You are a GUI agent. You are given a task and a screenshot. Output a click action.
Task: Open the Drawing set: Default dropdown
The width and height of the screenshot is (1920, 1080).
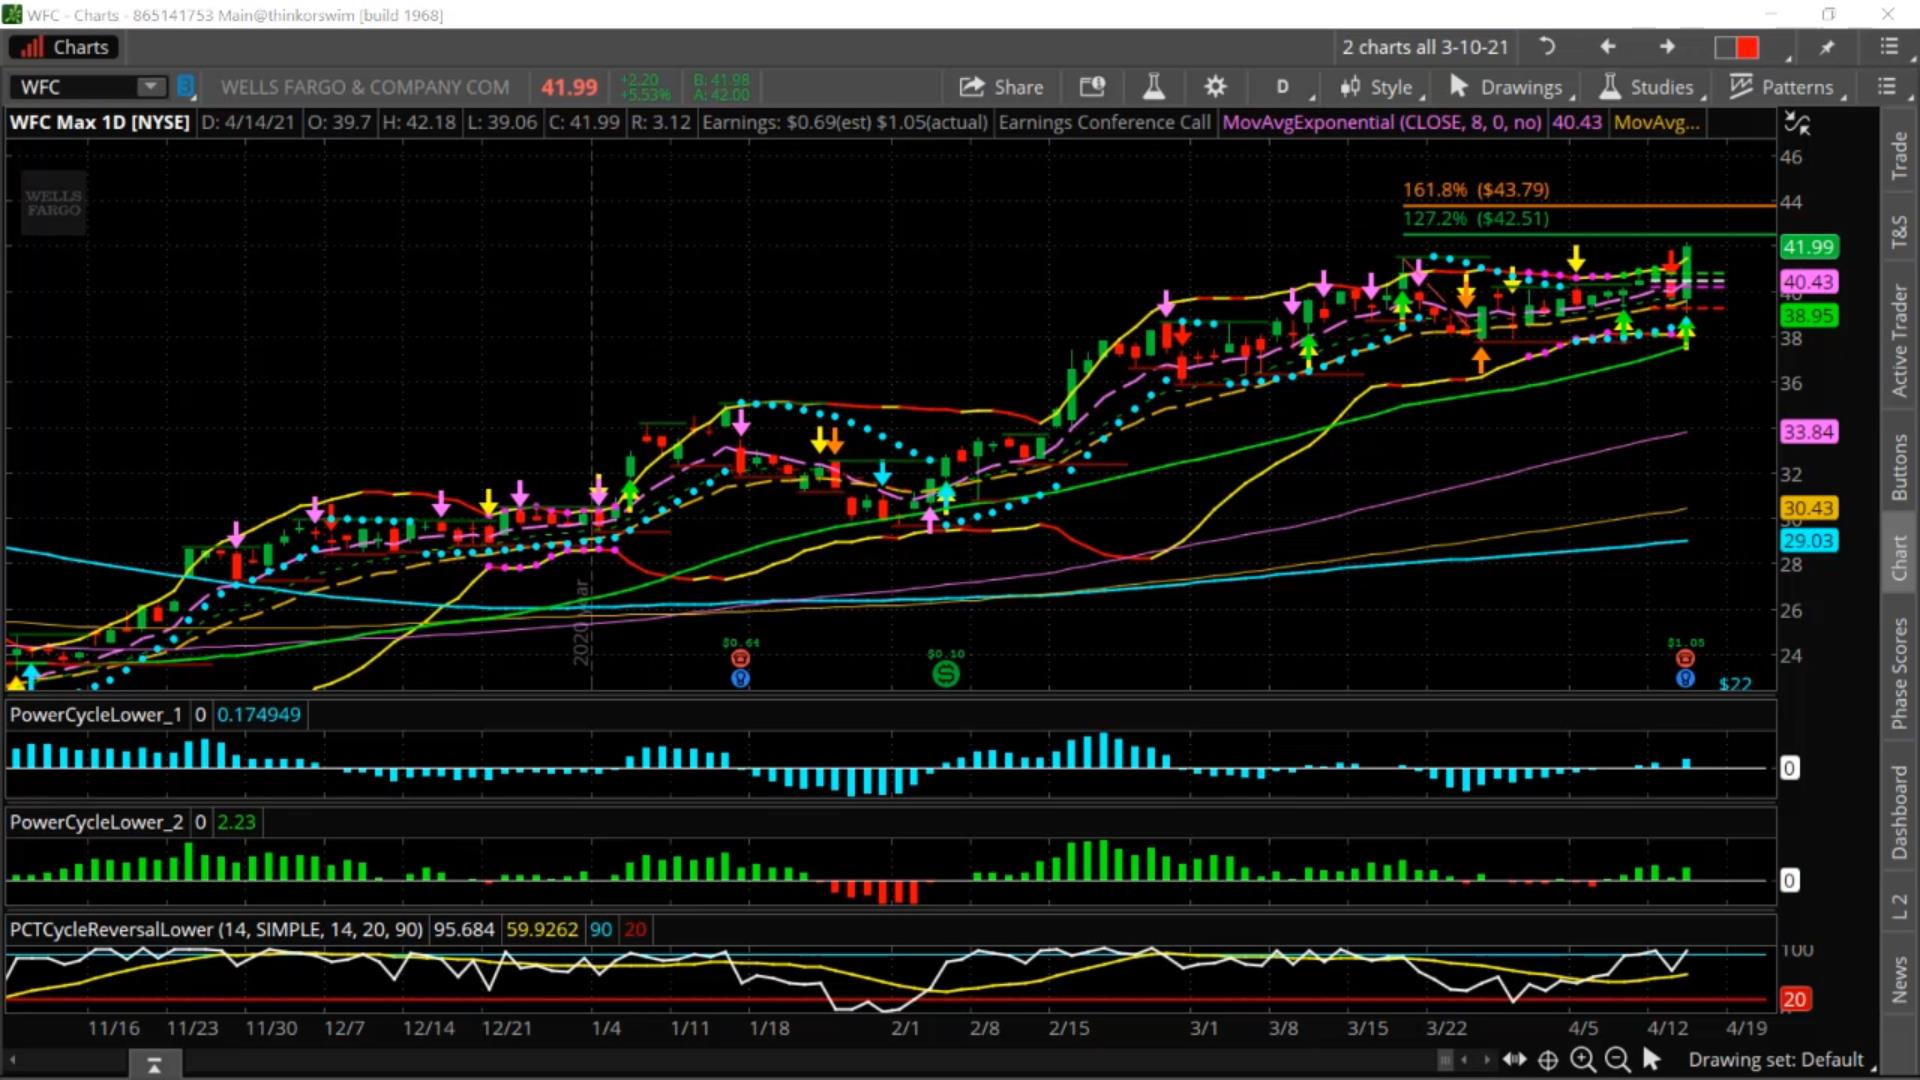pos(1781,1059)
